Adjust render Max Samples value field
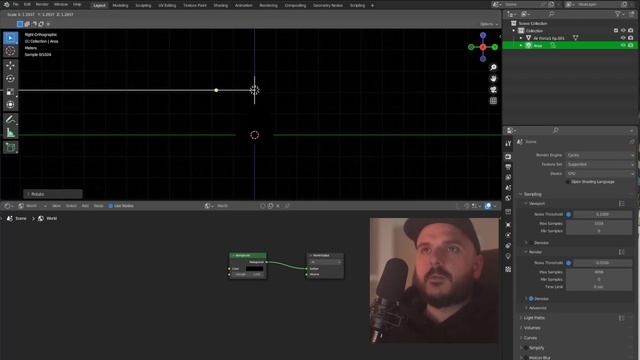This screenshot has height=360, width=640. pyautogui.click(x=599, y=272)
